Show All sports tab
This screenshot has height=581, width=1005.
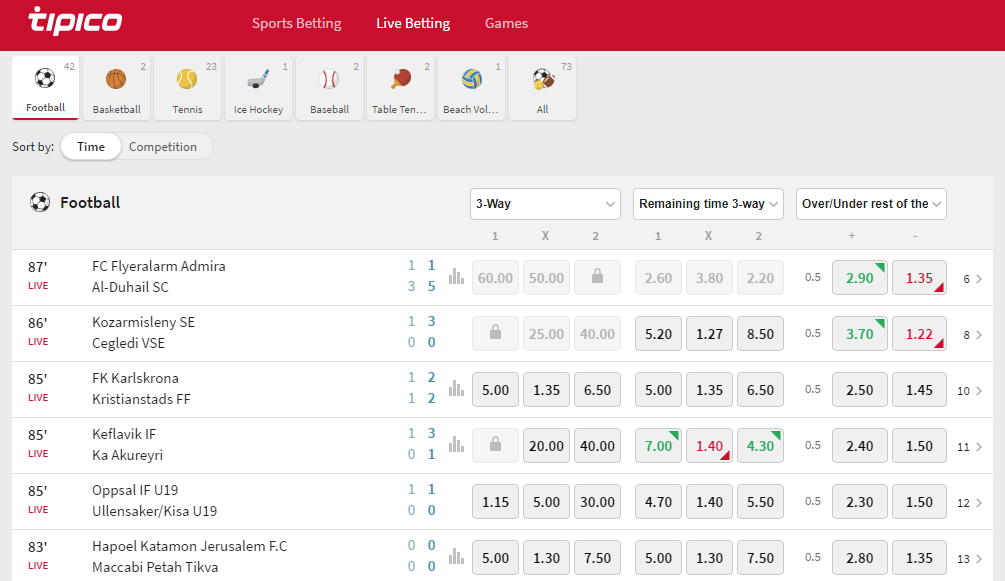point(542,88)
